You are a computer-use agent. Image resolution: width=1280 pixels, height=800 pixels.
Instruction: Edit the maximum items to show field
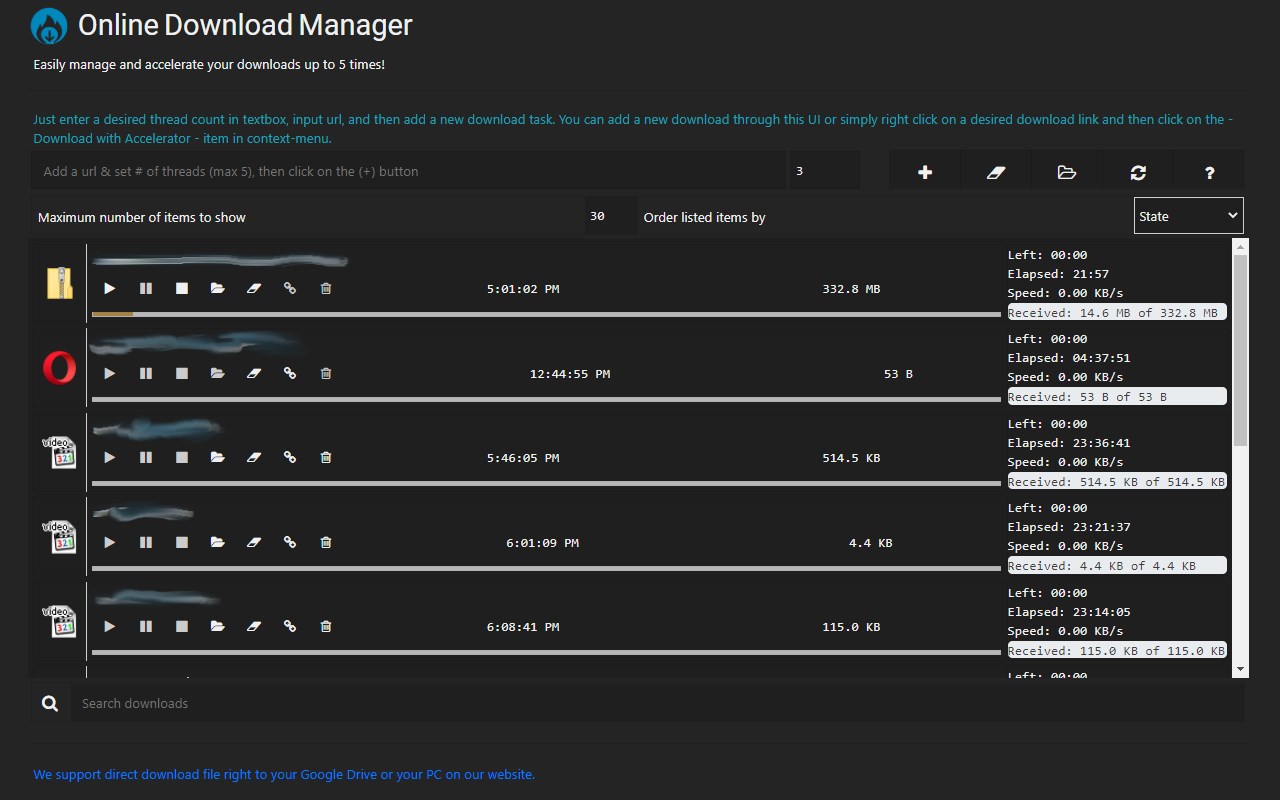[x=610, y=216]
